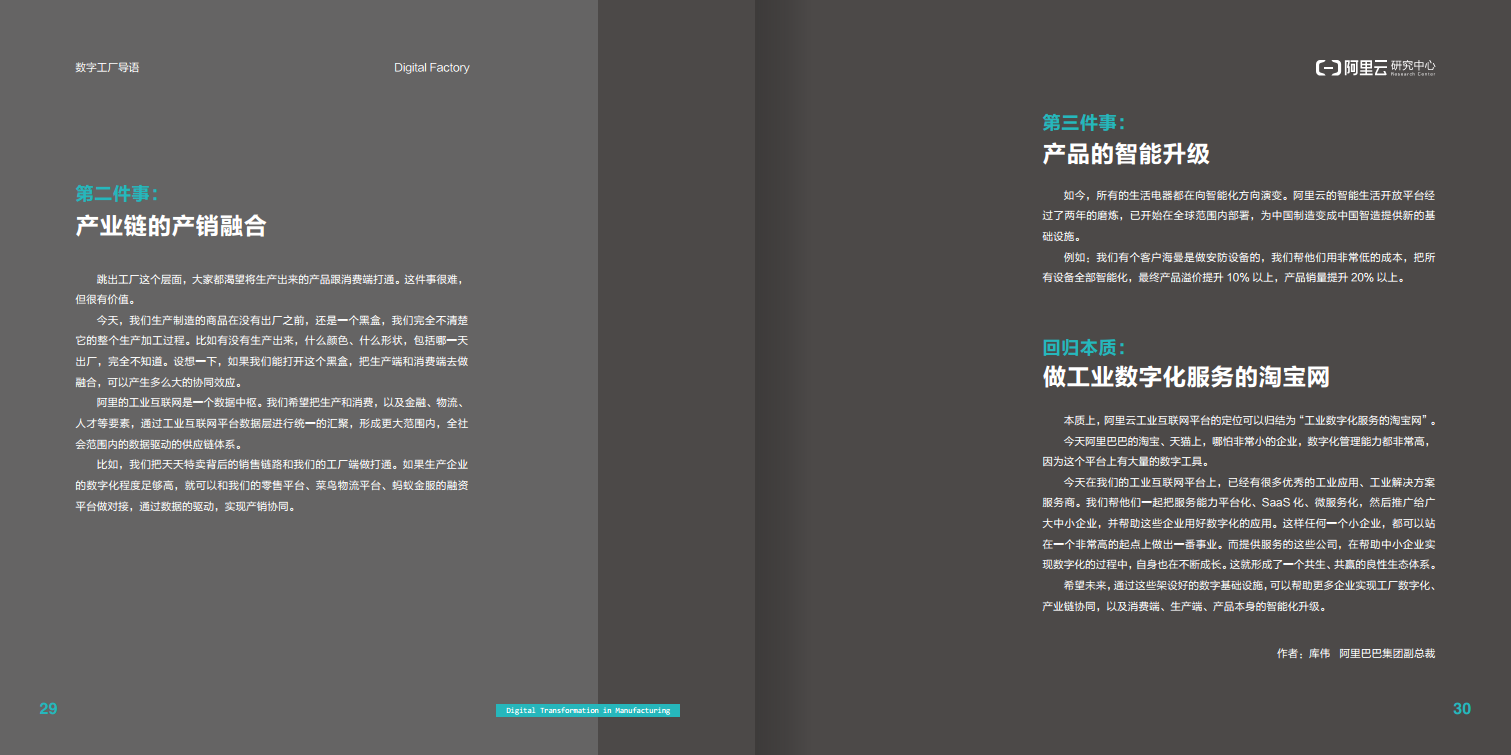Click the Digital Factory header label
The width and height of the screenshot is (1511, 755).
click(431, 67)
